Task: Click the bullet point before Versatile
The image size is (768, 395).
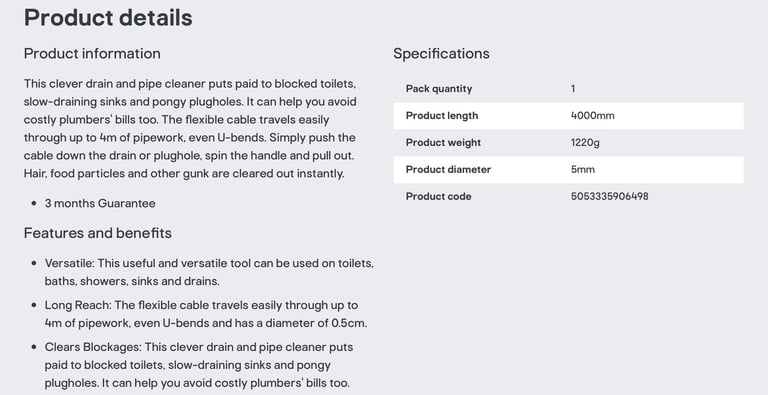Action: pyautogui.click(x=34, y=263)
